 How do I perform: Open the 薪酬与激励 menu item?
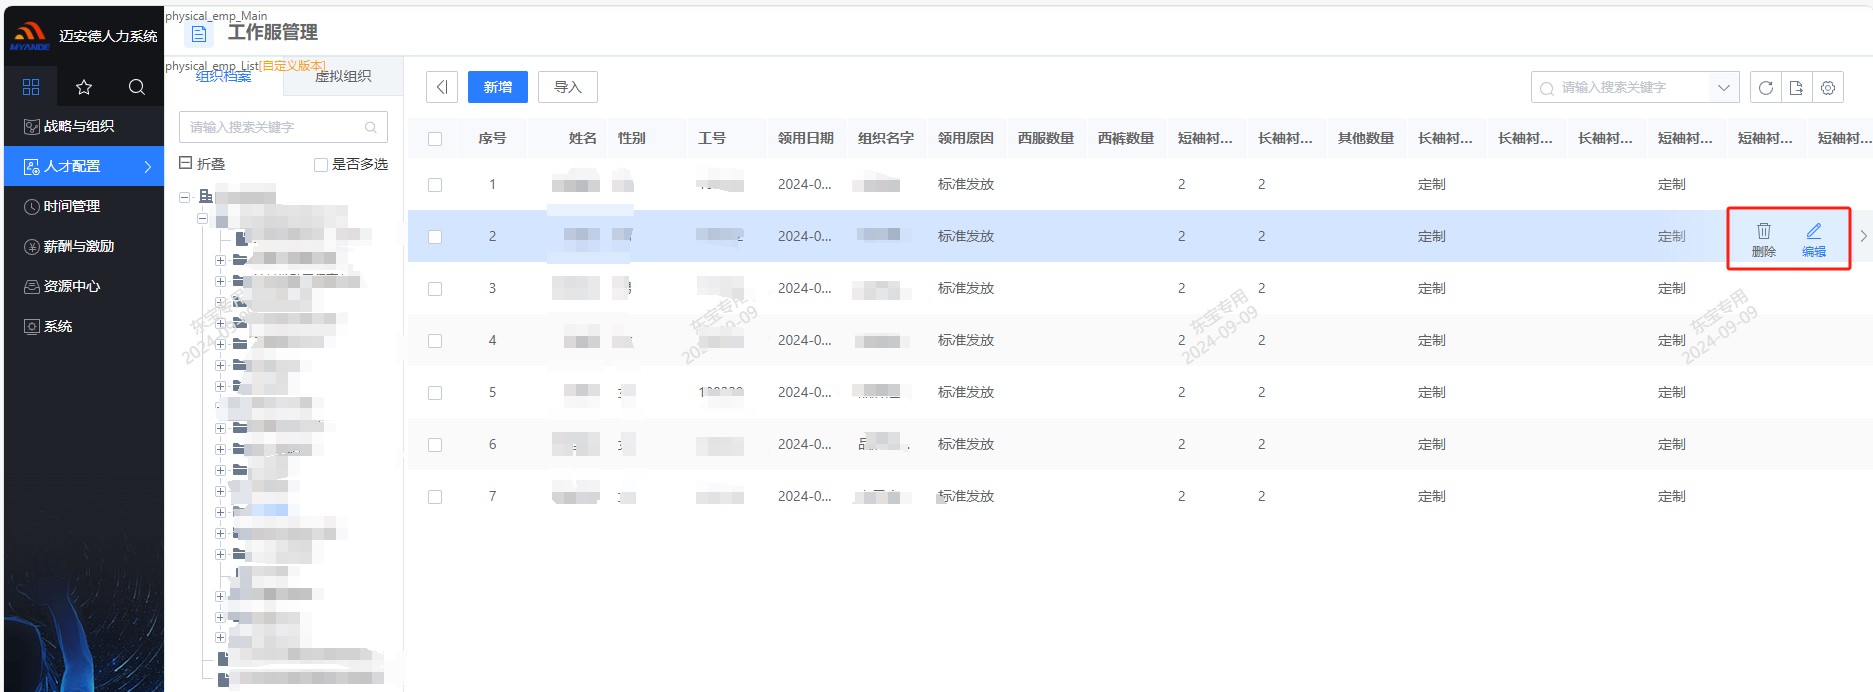pos(79,247)
